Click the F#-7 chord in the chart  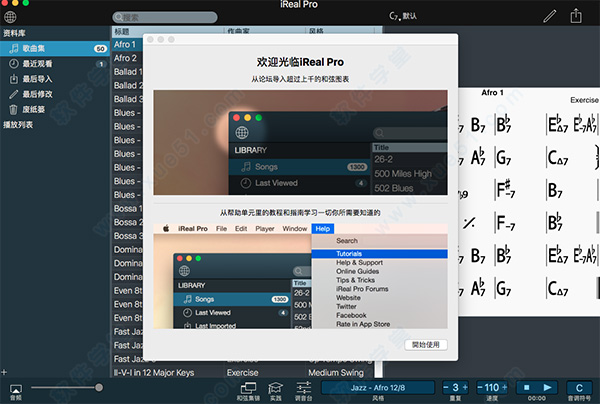(x=505, y=189)
